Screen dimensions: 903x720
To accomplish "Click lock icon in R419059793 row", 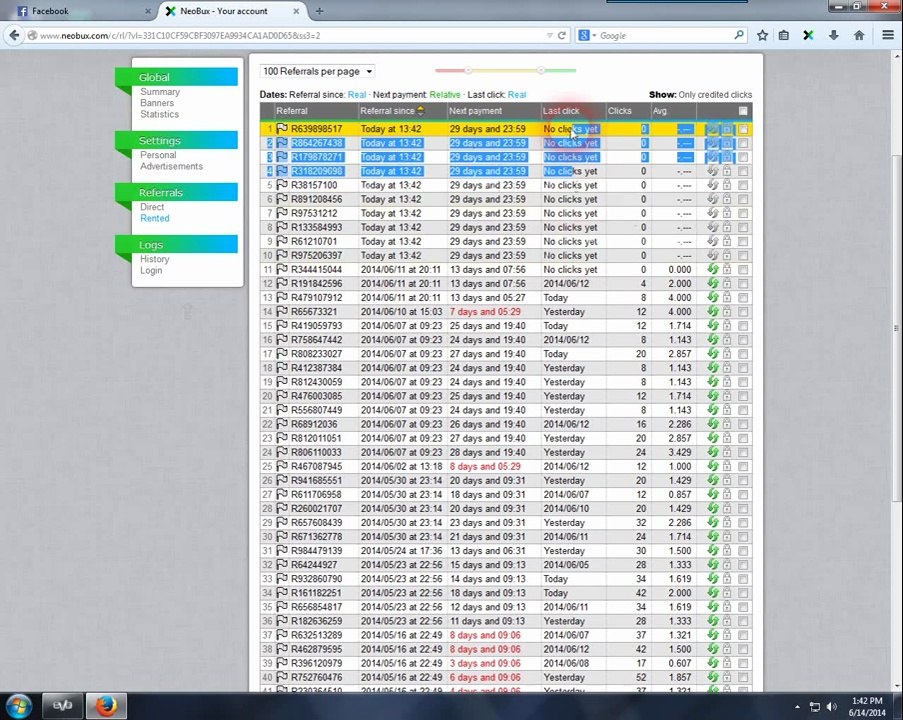I will [727, 325].
